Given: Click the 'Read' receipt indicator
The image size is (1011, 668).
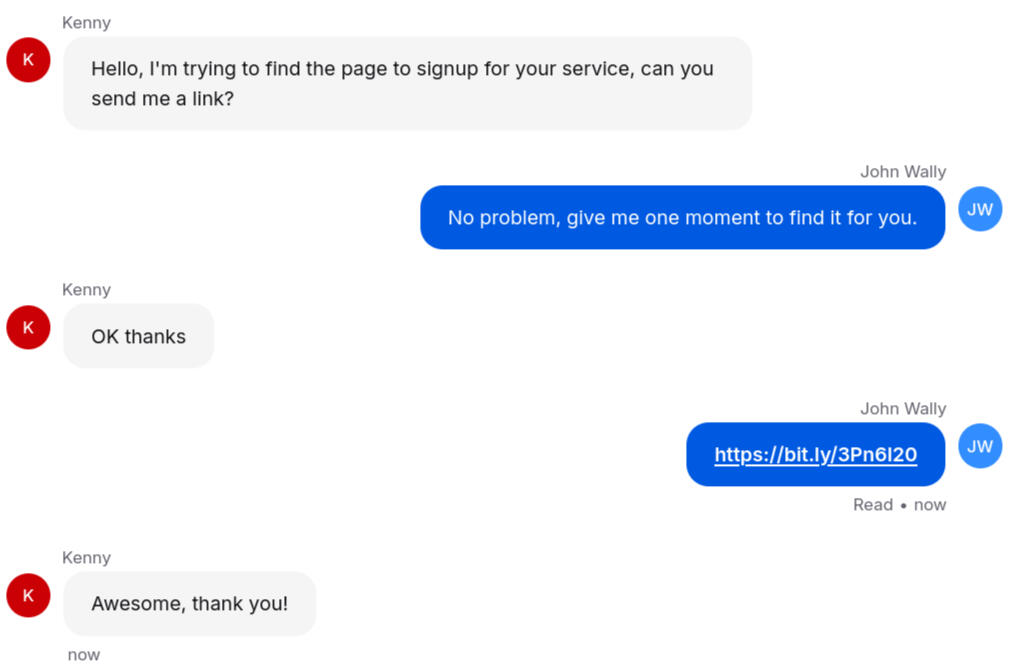Looking at the screenshot, I should pyautogui.click(x=872, y=505).
